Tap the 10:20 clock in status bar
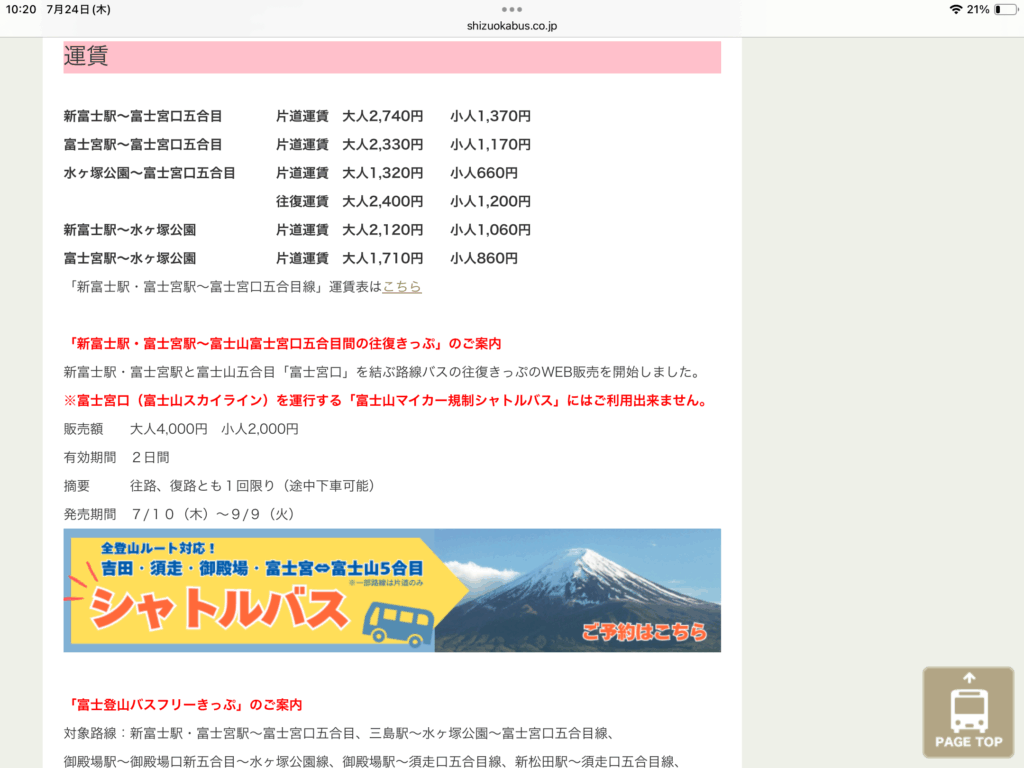1024x768 pixels. click(21, 9)
